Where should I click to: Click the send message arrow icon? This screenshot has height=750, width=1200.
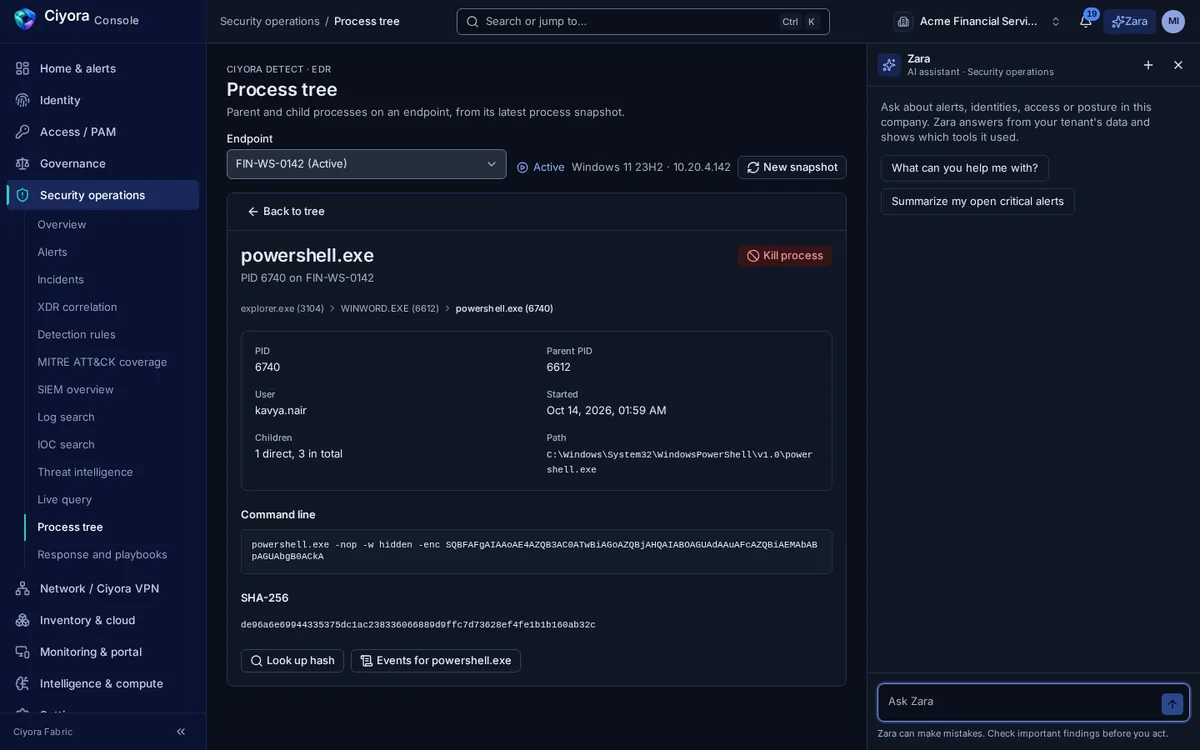point(1173,704)
